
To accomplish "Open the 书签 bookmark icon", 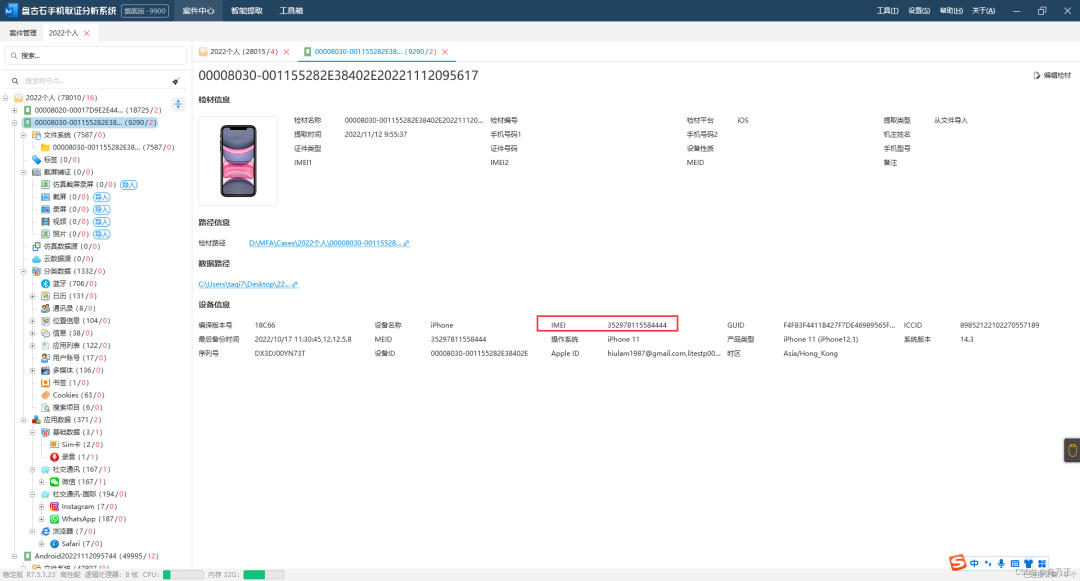I will click(45, 383).
